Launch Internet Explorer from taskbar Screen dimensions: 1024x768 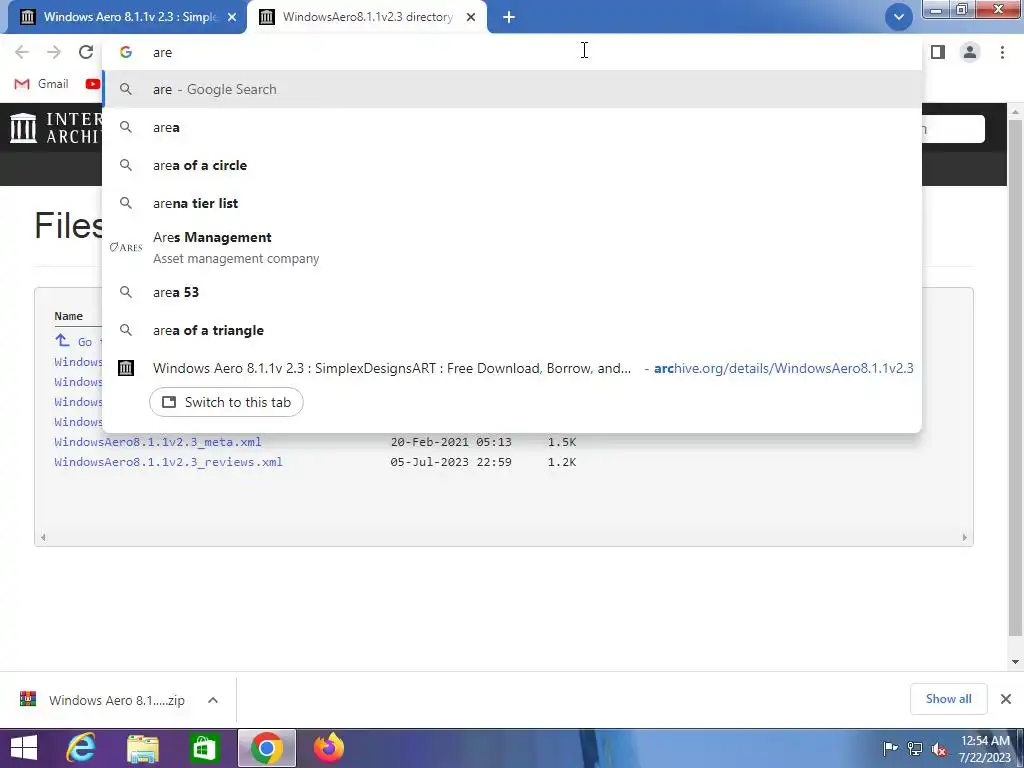coord(81,748)
